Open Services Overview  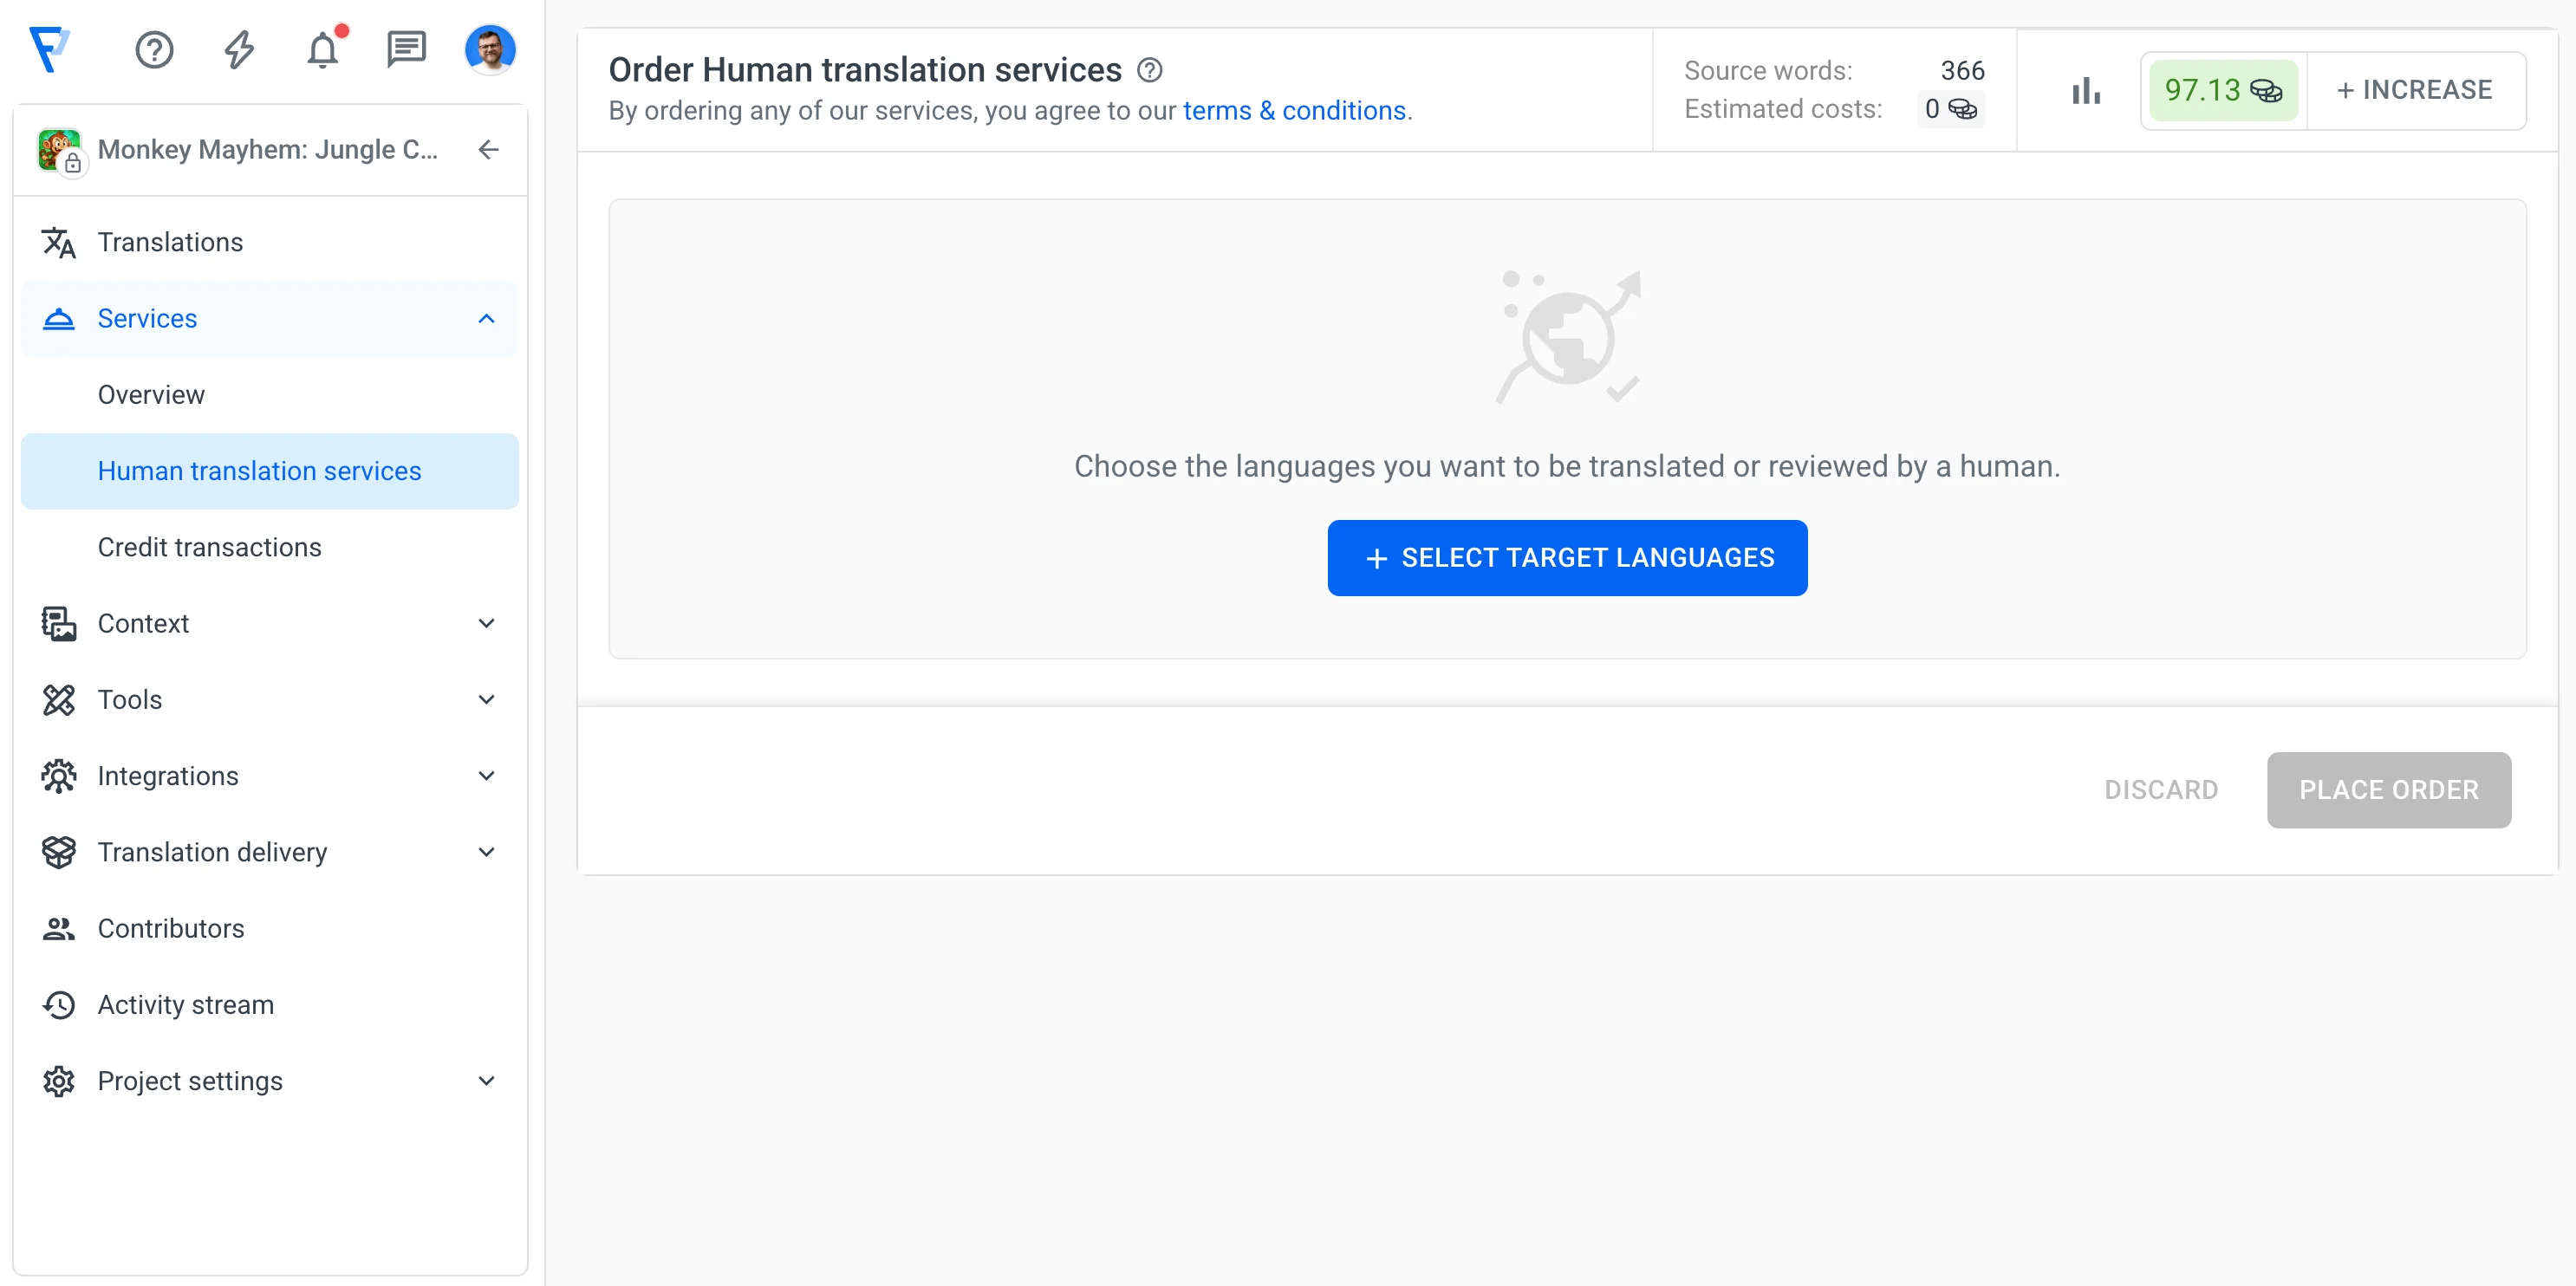coord(270,395)
